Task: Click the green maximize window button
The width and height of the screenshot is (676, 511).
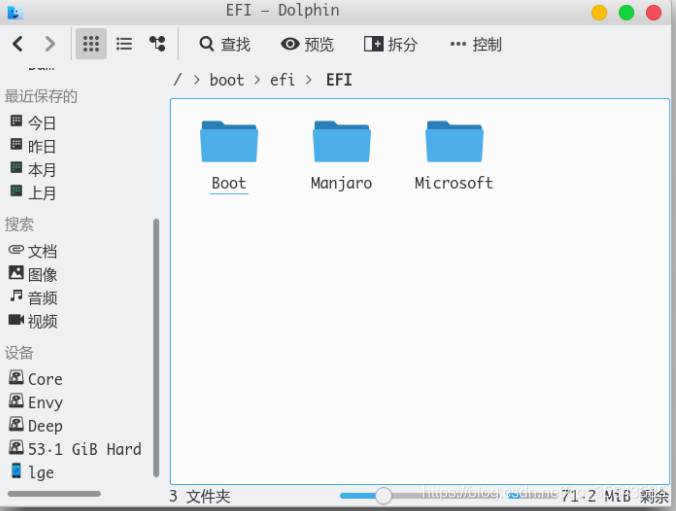Action: 626,13
